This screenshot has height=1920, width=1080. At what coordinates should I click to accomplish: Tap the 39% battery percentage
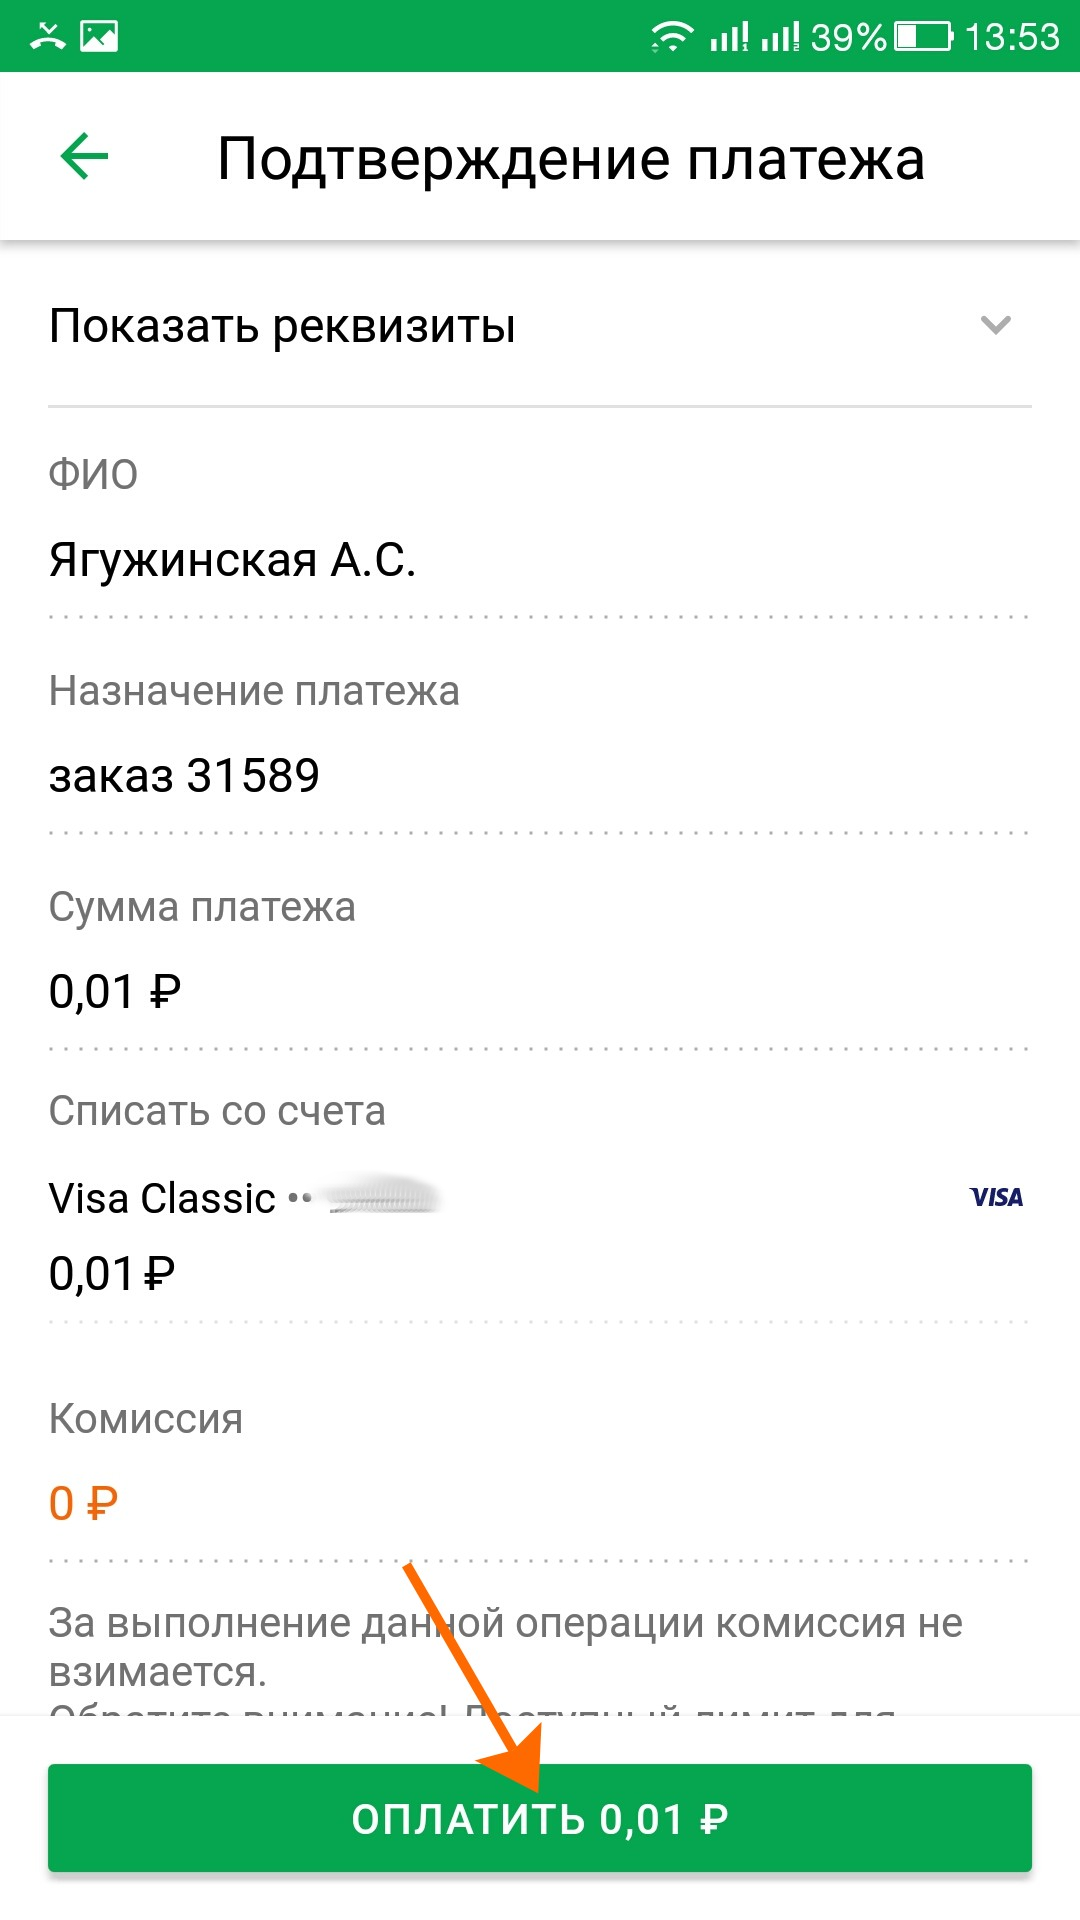848,37
